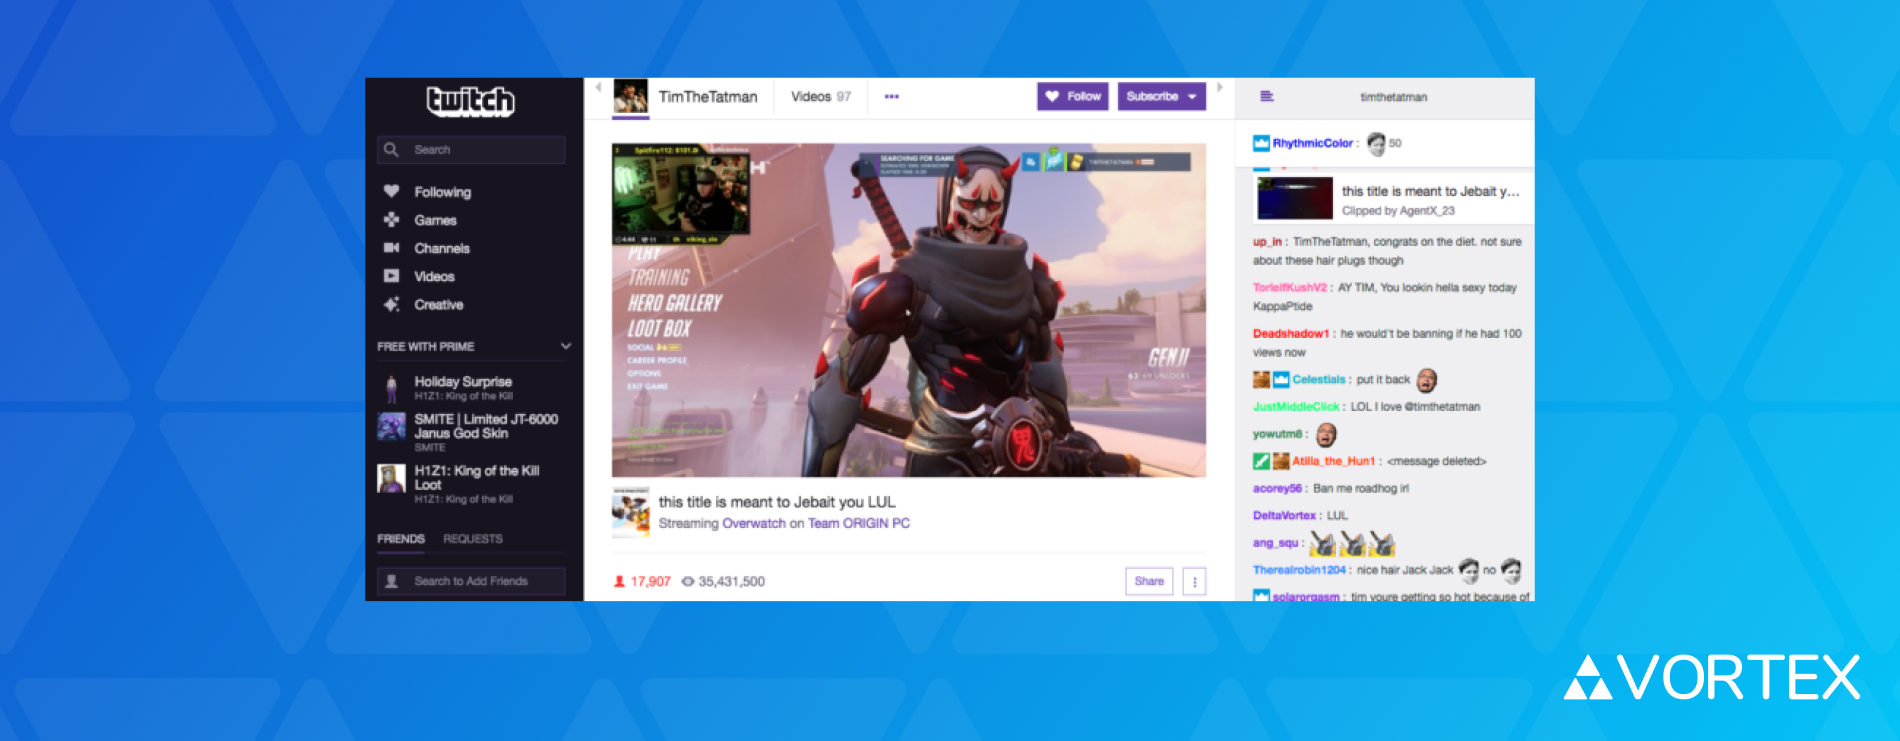Click the Therealrobin1204 username in chat

pyautogui.click(x=1300, y=570)
